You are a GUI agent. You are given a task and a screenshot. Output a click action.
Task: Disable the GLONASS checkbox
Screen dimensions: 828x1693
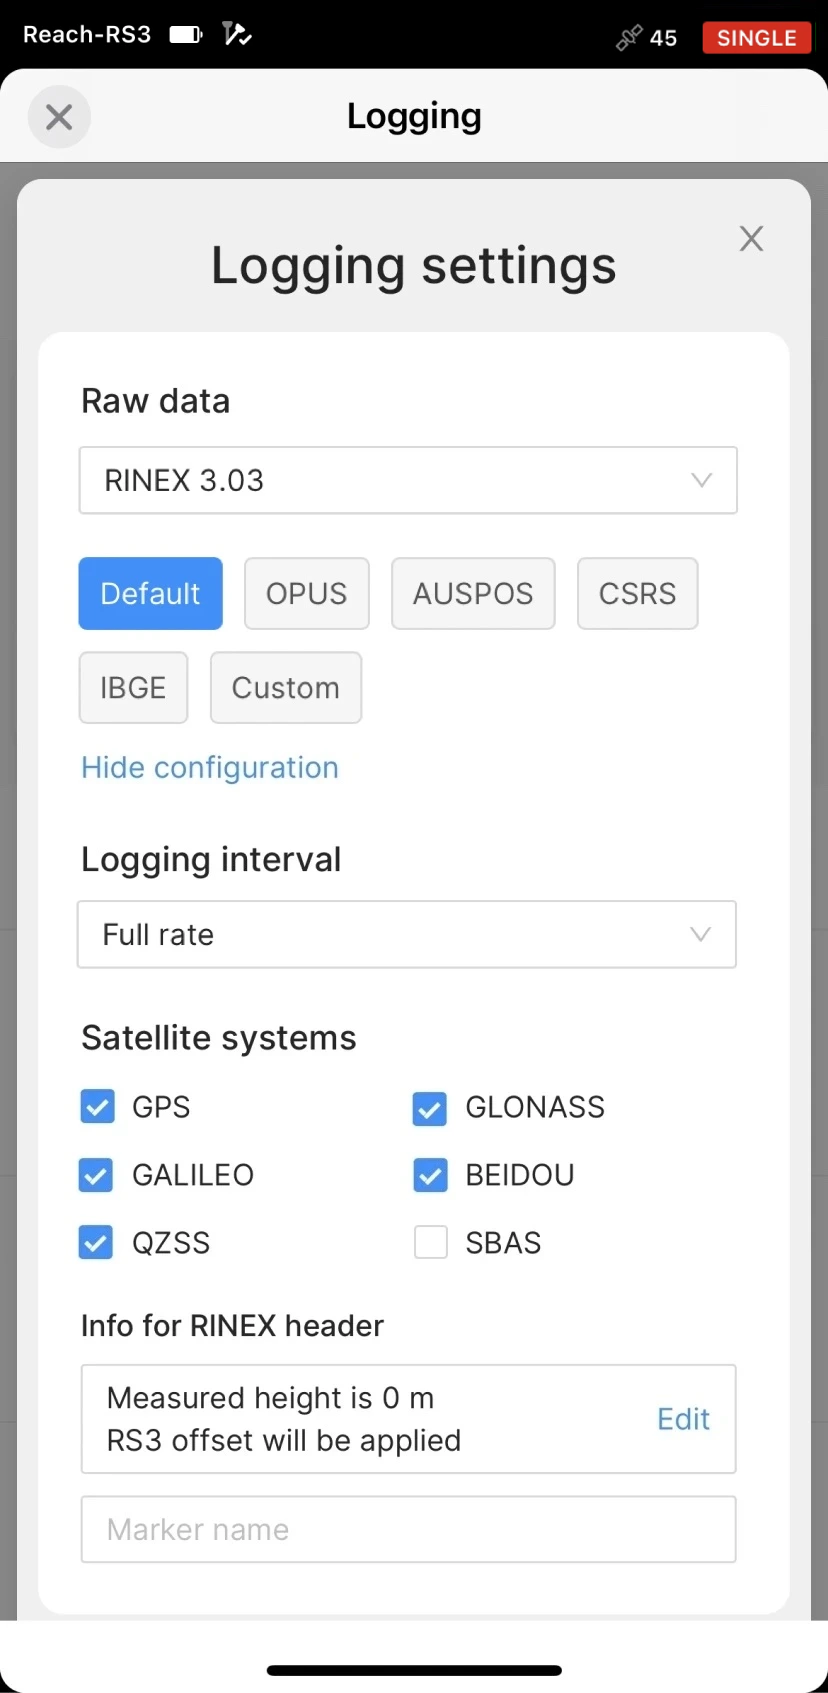(x=430, y=1108)
